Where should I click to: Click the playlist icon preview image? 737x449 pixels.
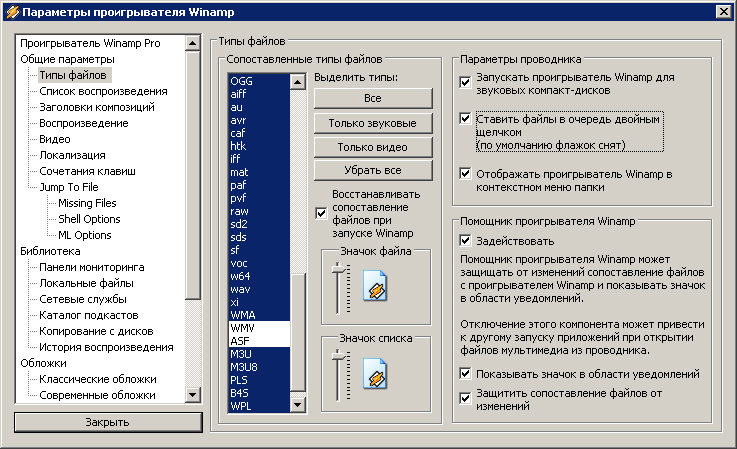click(375, 378)
